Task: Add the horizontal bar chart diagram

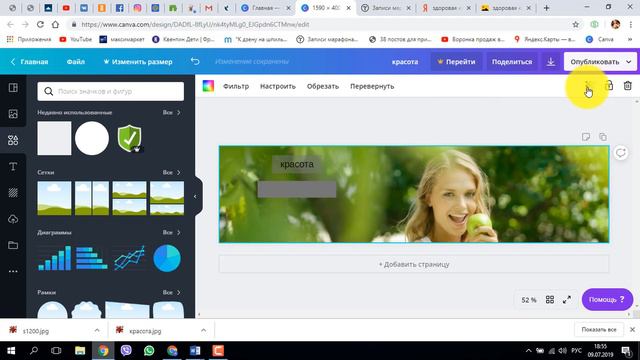Action: 92,258
